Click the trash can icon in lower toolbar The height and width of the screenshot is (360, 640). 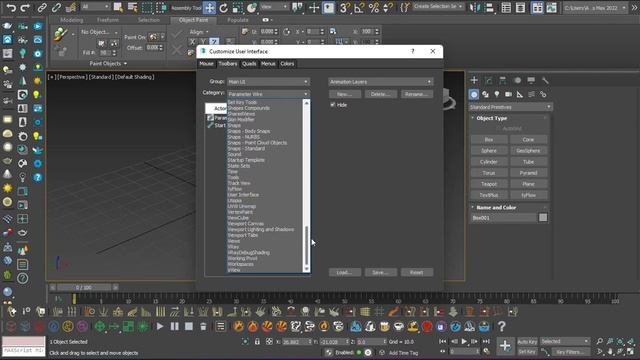(x=203, y=326)
